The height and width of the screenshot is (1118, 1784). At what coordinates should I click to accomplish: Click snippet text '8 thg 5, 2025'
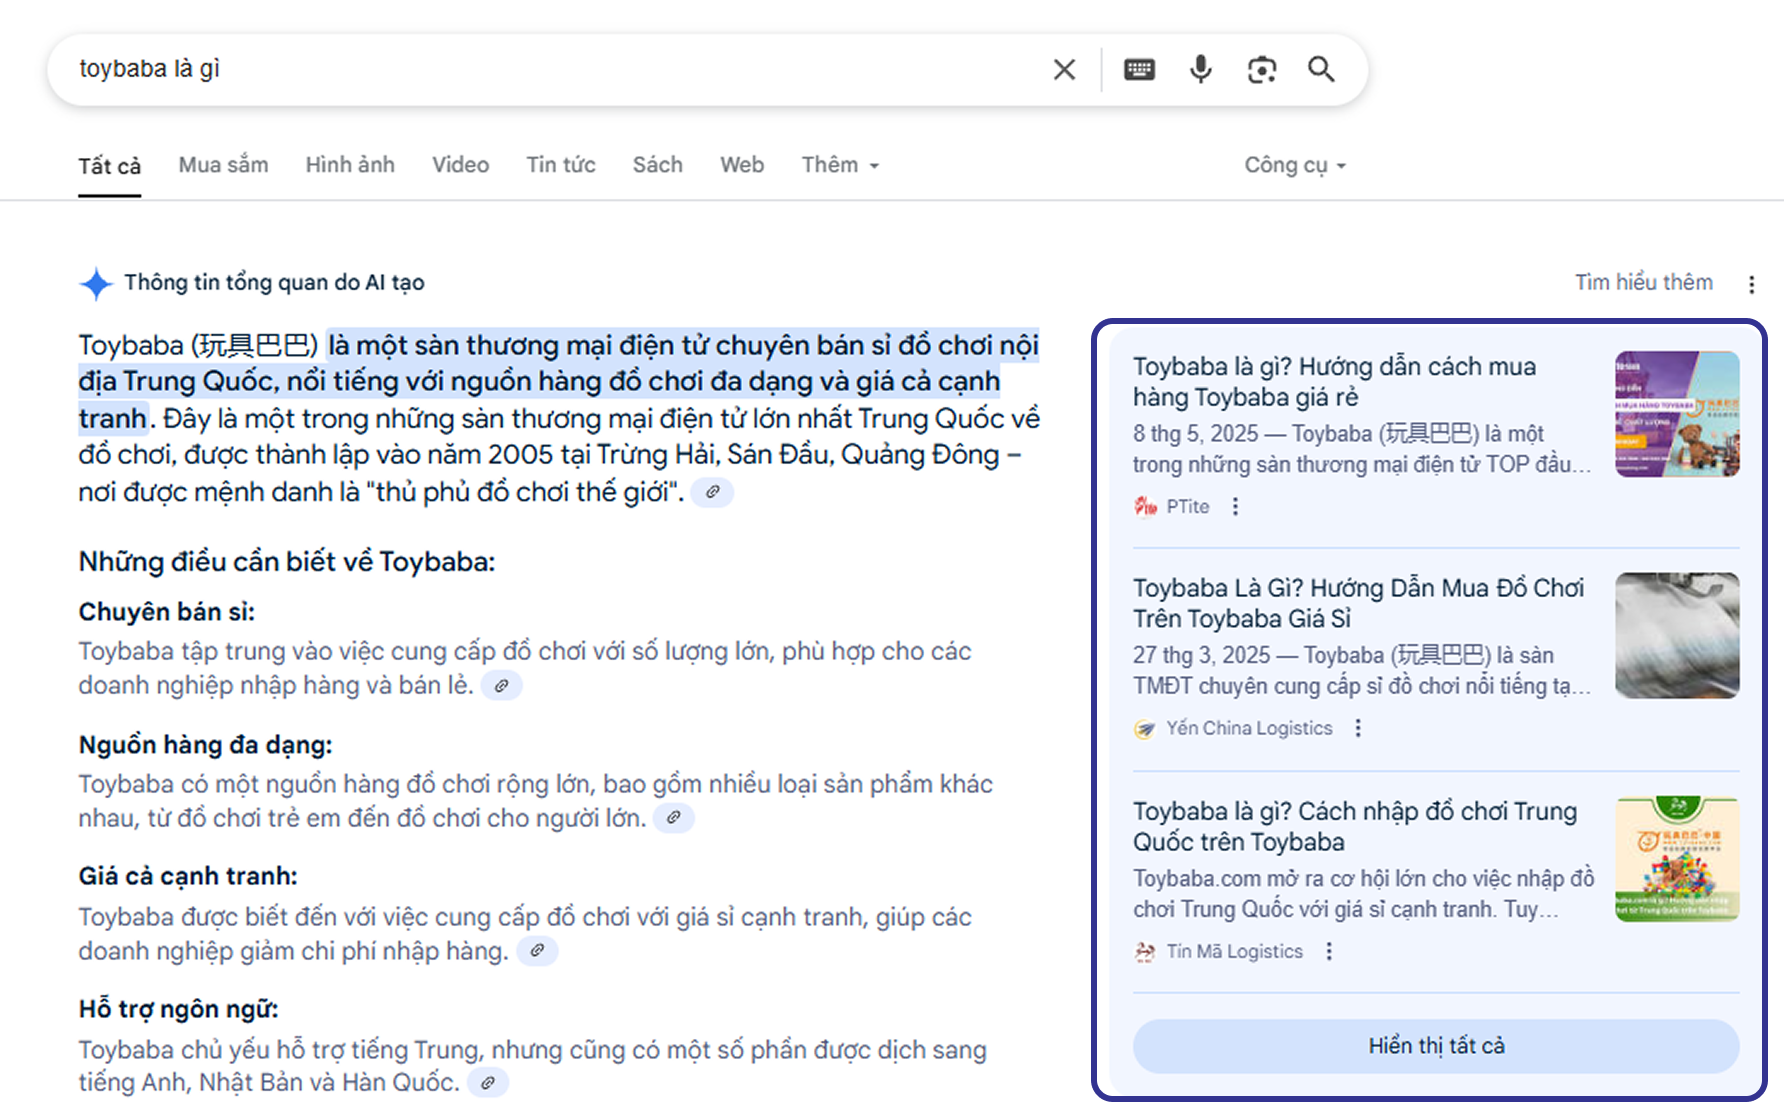coord(1195,434)
